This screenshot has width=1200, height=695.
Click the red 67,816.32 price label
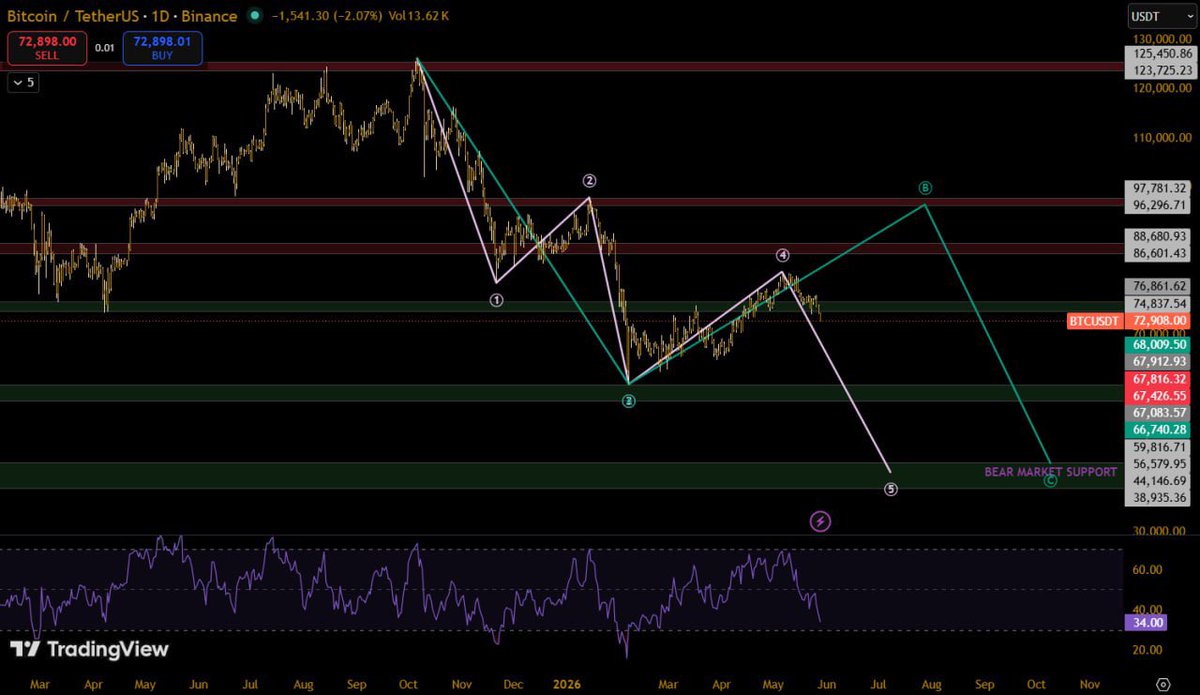click(x=1158, y=379)
